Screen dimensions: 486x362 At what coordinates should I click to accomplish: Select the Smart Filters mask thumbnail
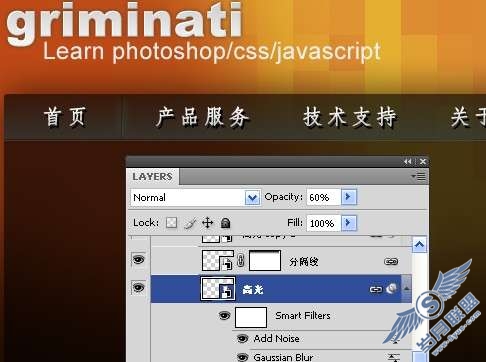251,317
